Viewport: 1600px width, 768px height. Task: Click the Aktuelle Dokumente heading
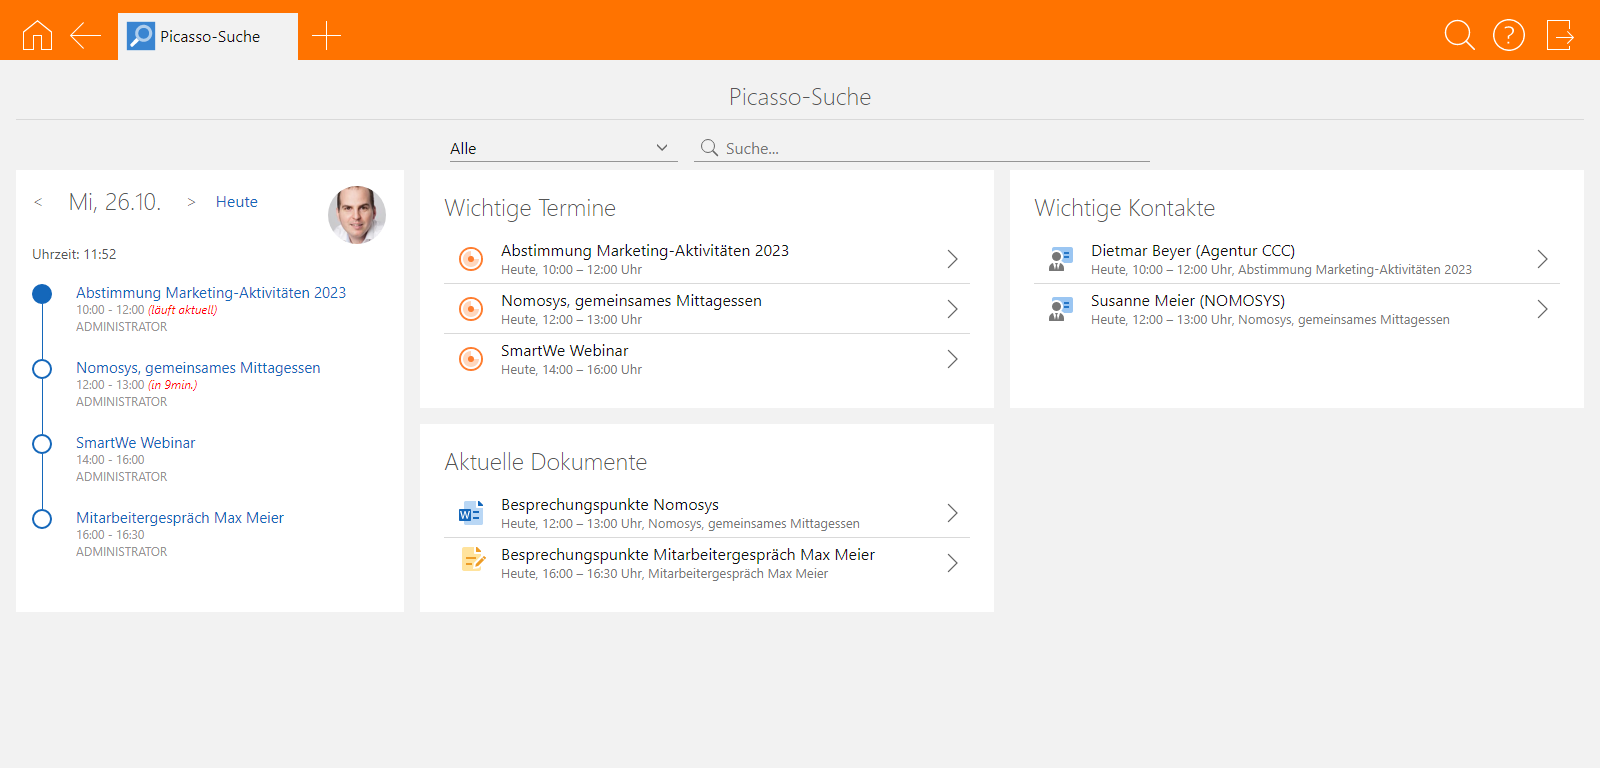point(546,462)
